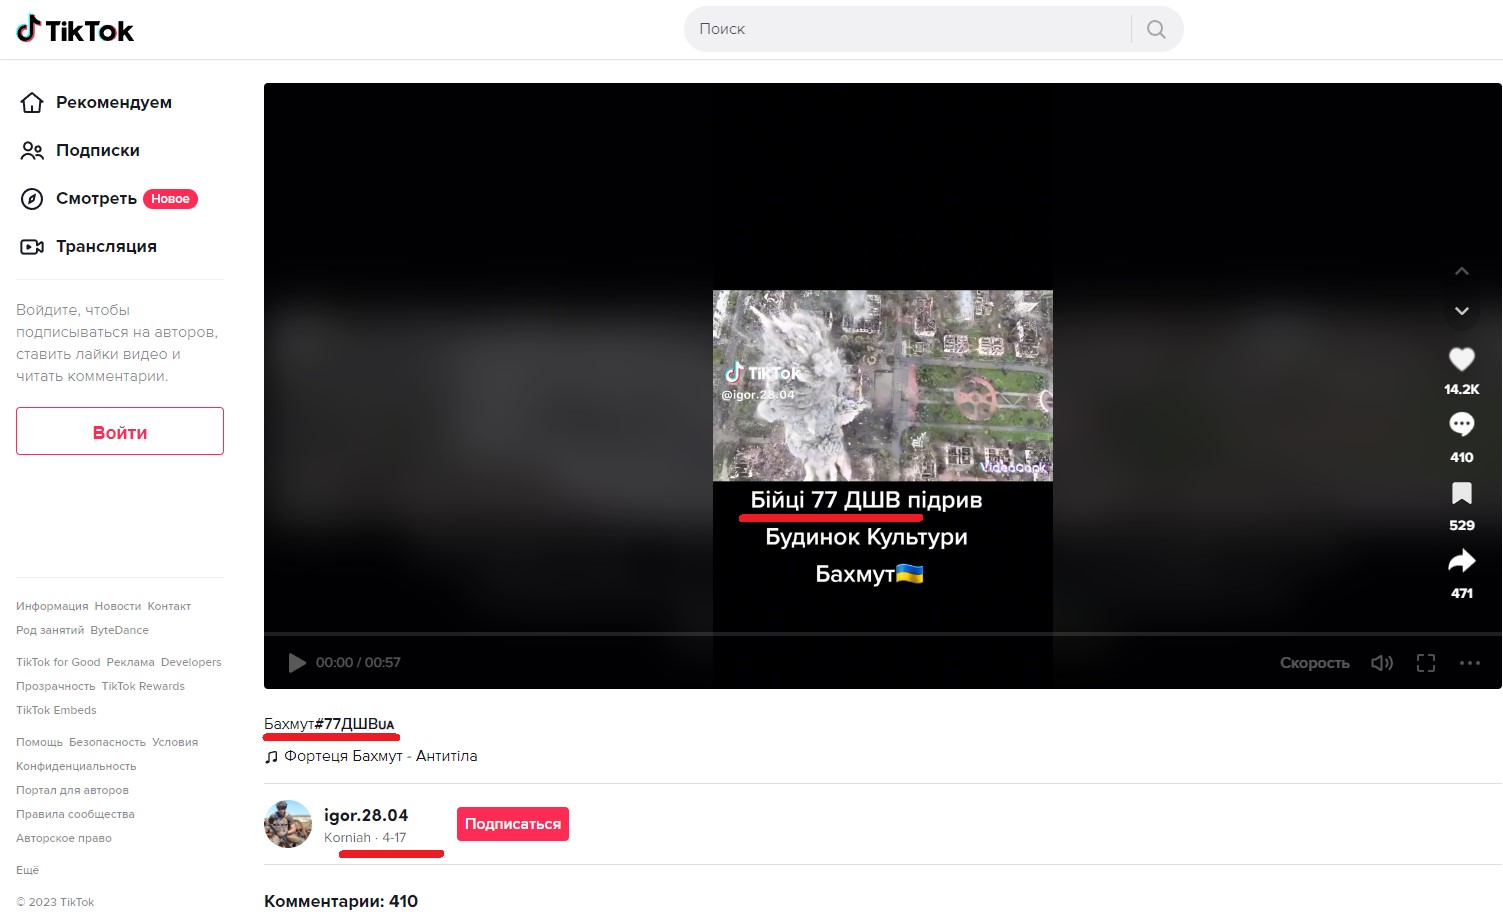Enter fullscreen mode in the player
Screen dimensions: 1503x919
tap(1426, 663)
